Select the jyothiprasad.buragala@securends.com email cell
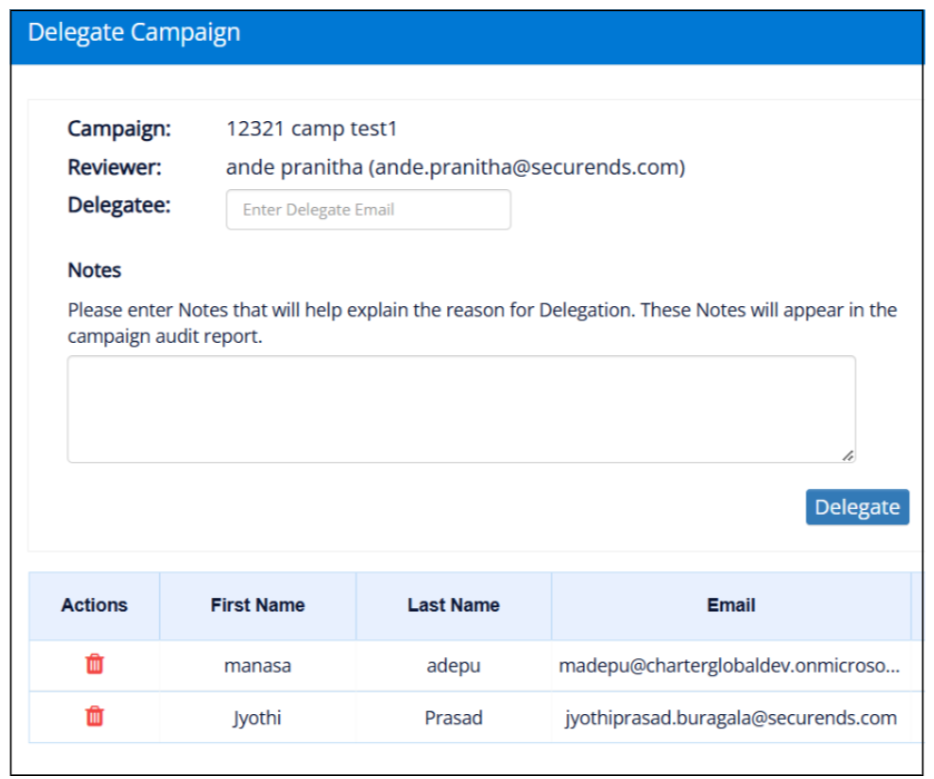Viewport: 934px width, 779px height. [x=731, y=718]
